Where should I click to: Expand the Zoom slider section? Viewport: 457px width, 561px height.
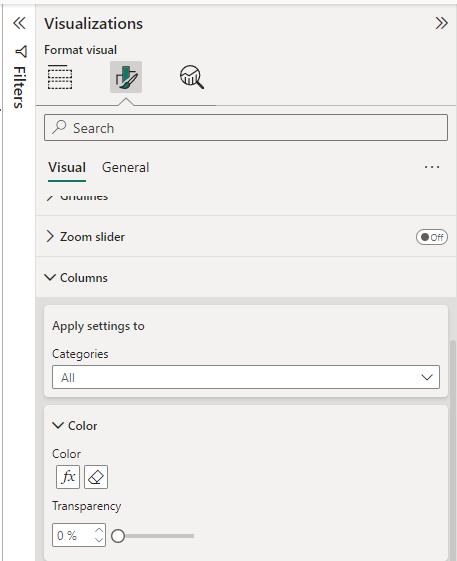click(x=50, y=236)
